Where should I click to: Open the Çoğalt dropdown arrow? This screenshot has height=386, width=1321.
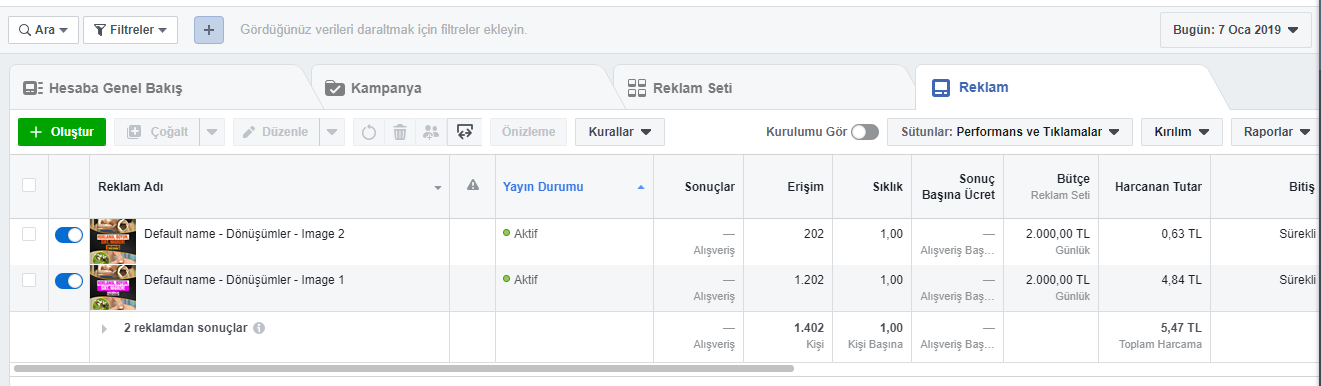click(x=212, y=132)
